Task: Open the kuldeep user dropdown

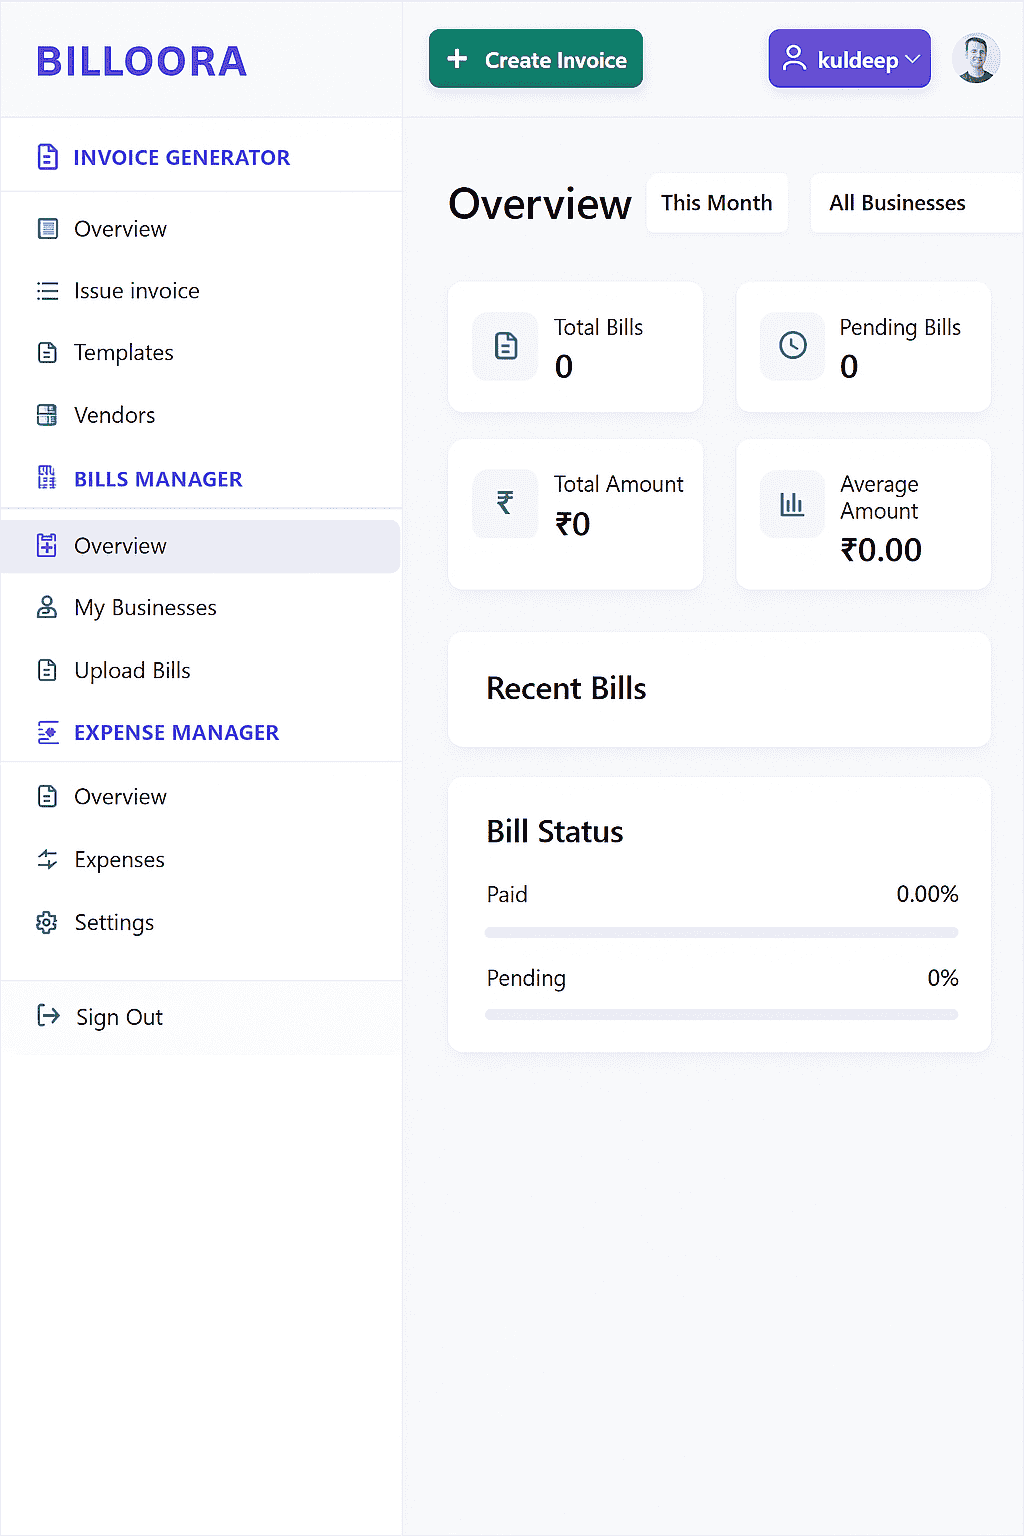Action: 849,59
